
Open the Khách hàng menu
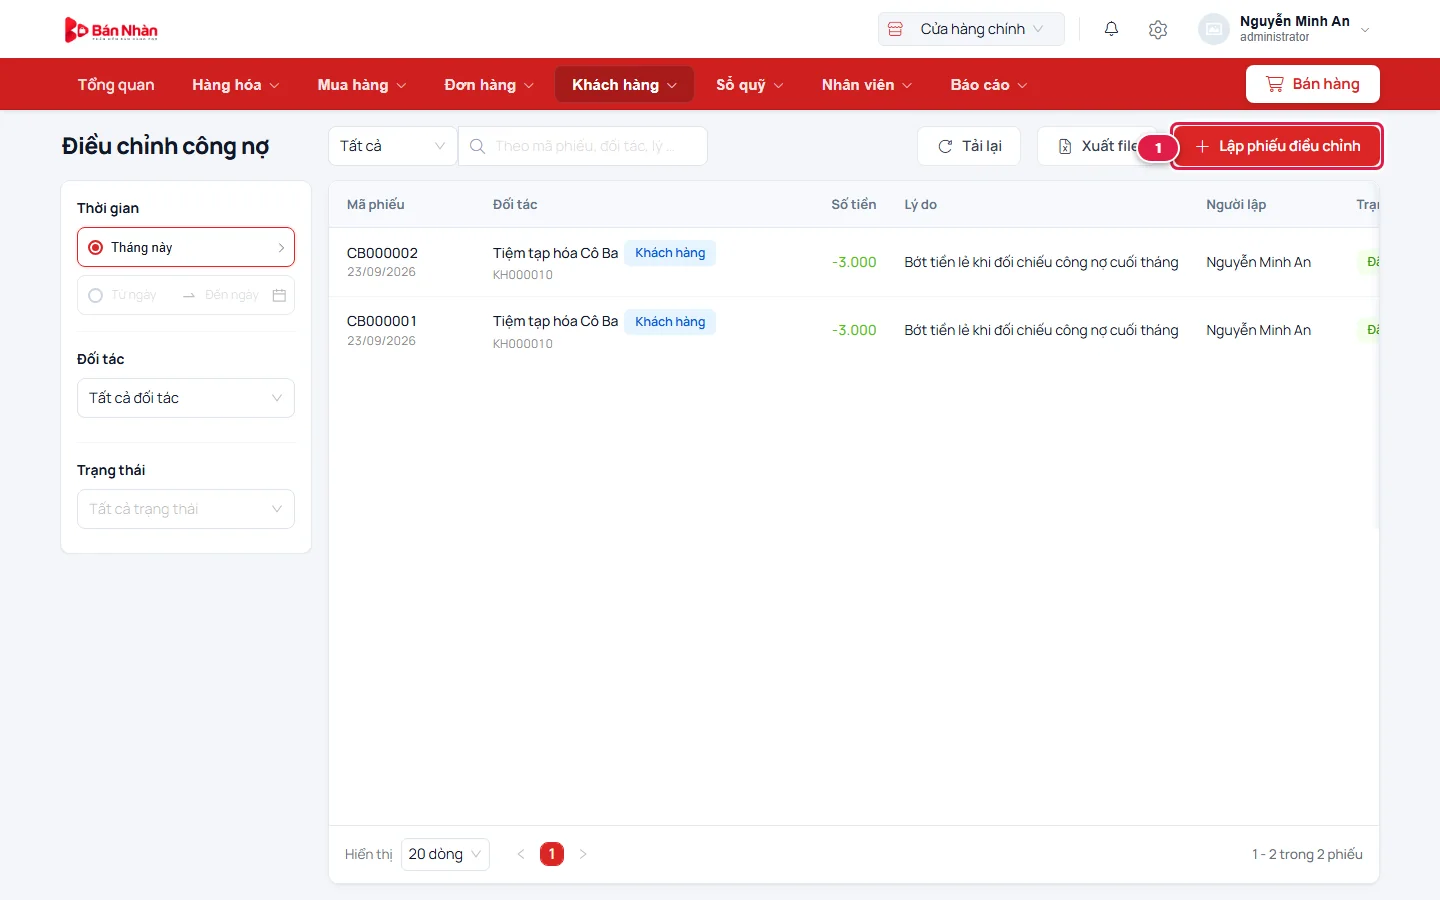[x=624, y=85]
